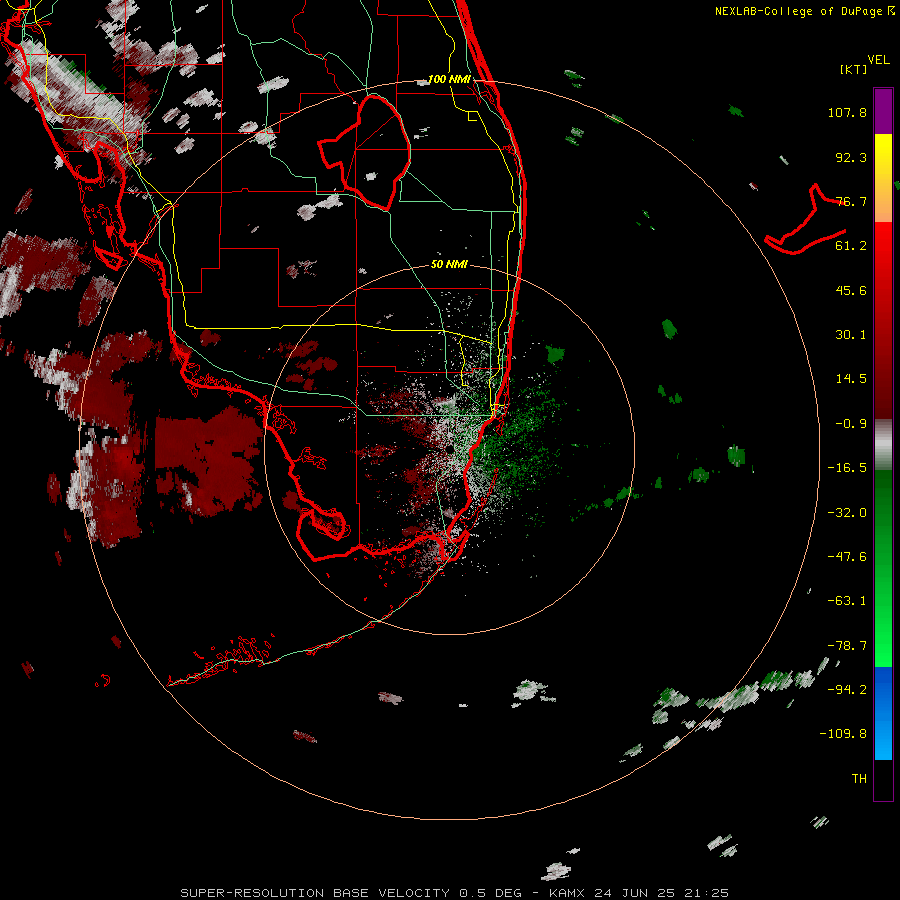
Task: Select the -63.1 velocity scale value
Action: click(x=847, y=601)
